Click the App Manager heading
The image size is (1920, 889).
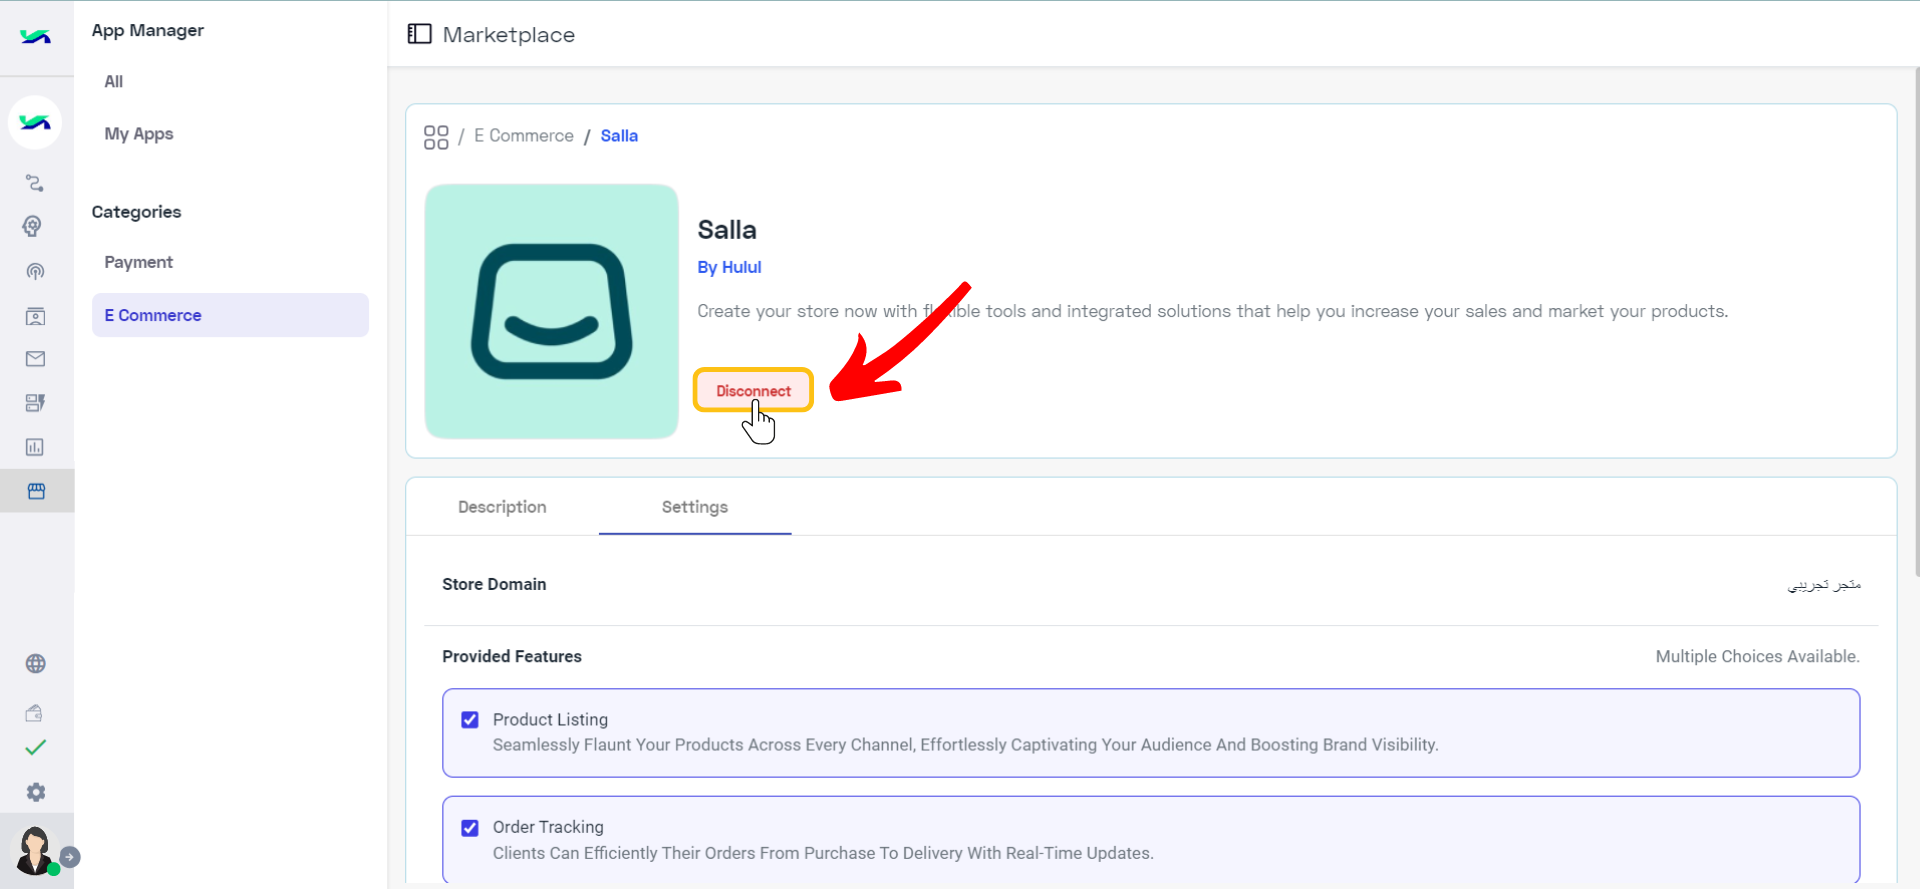point(148,30)
